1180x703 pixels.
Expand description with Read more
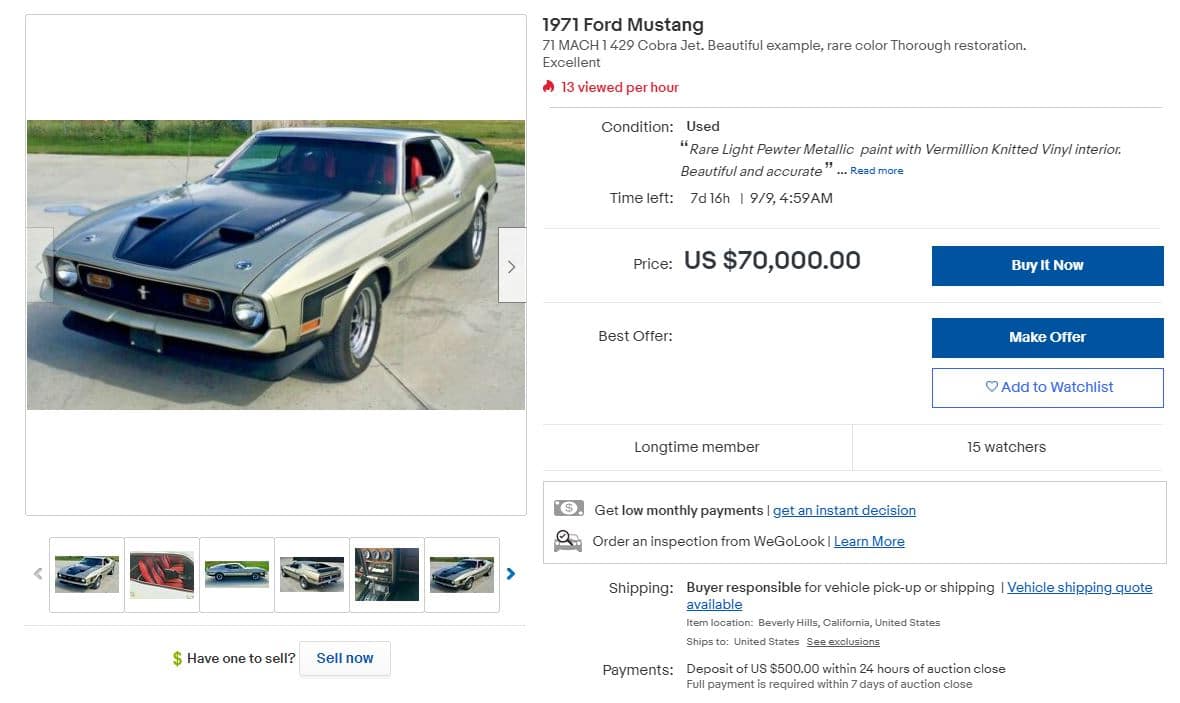(x=876, y=171)
